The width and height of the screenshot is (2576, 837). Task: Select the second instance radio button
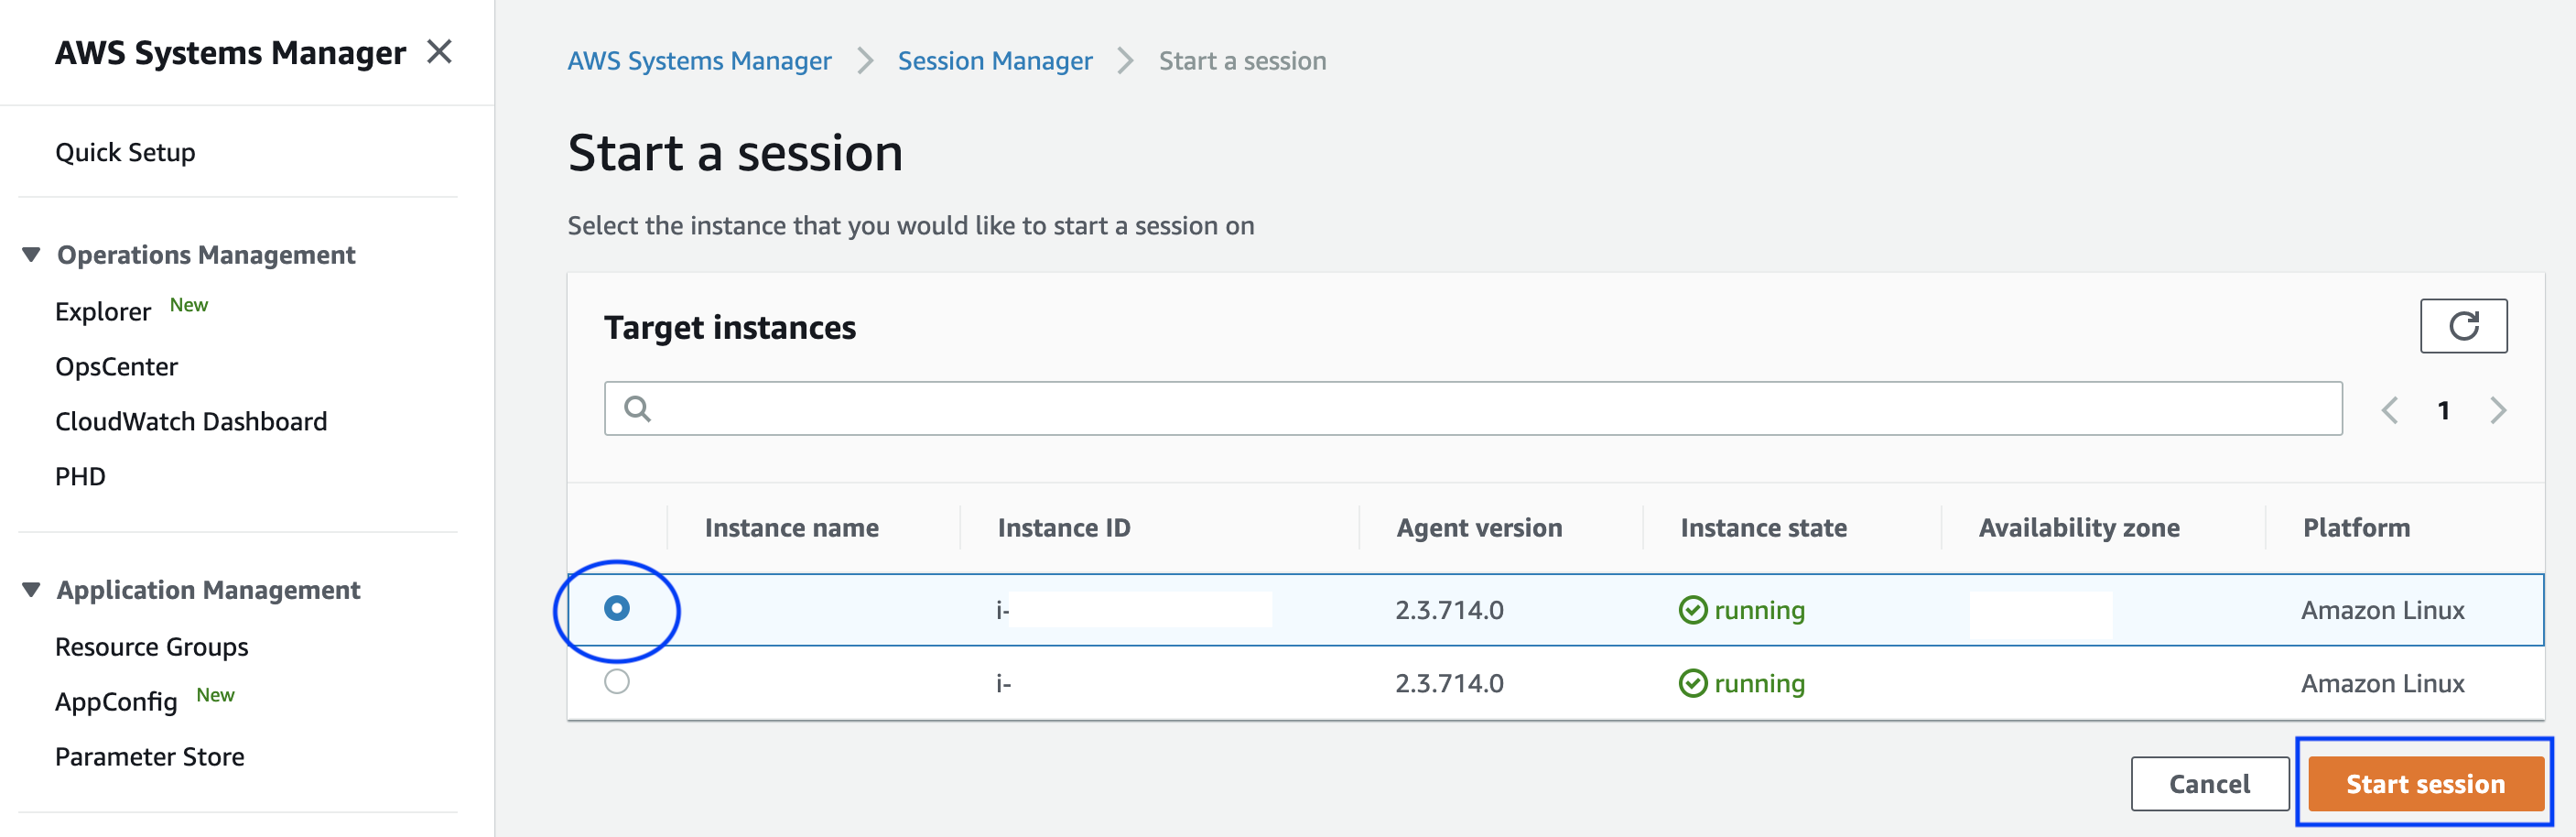click(x=617, y=682)
